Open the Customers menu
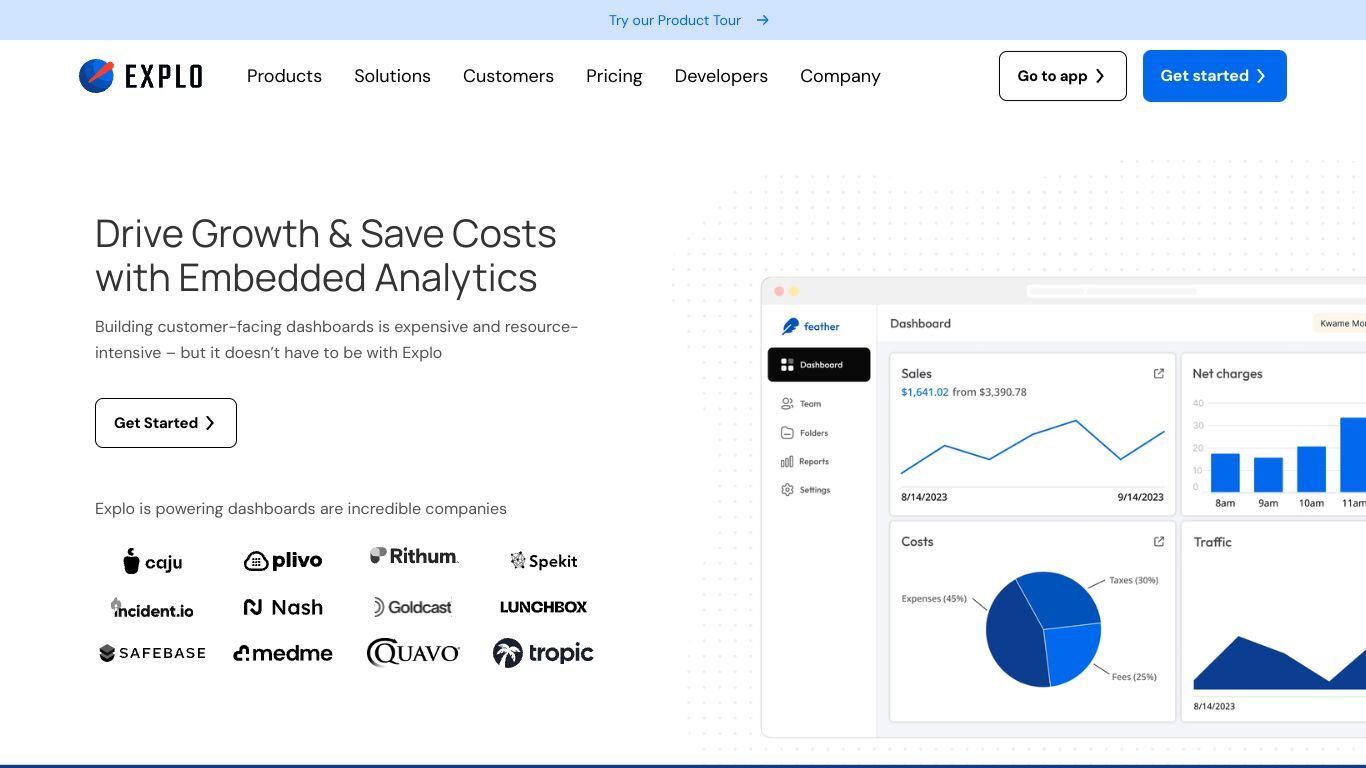This screenshot has height=768, width=1366. (508, 76)
